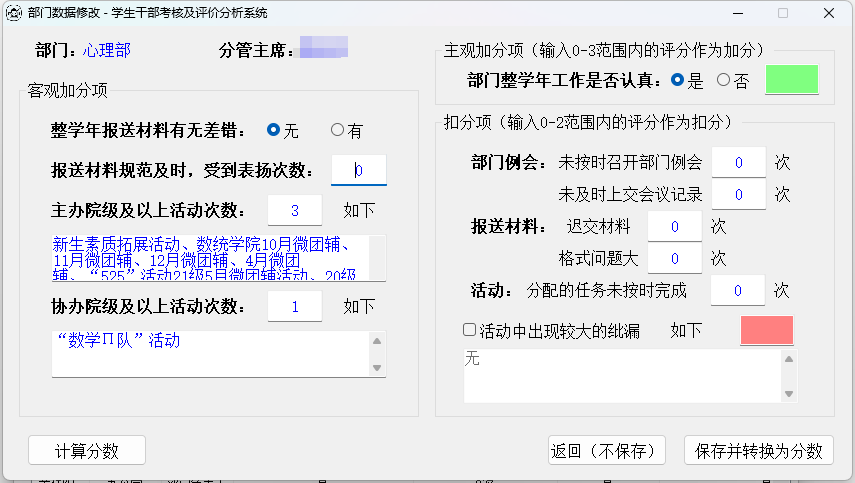Click the 纰漏 description text box containing 无
This screenshot has width=855, height=483.
[630, 376]
